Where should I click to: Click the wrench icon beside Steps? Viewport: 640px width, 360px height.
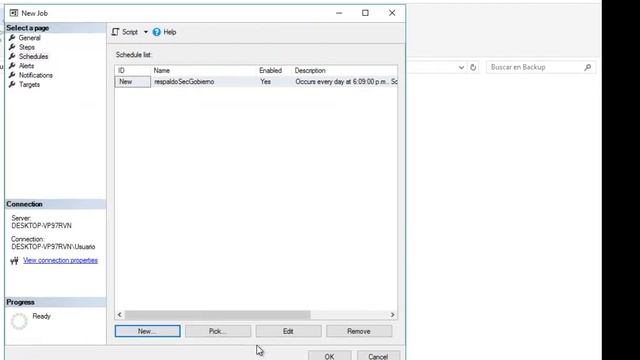12,47
